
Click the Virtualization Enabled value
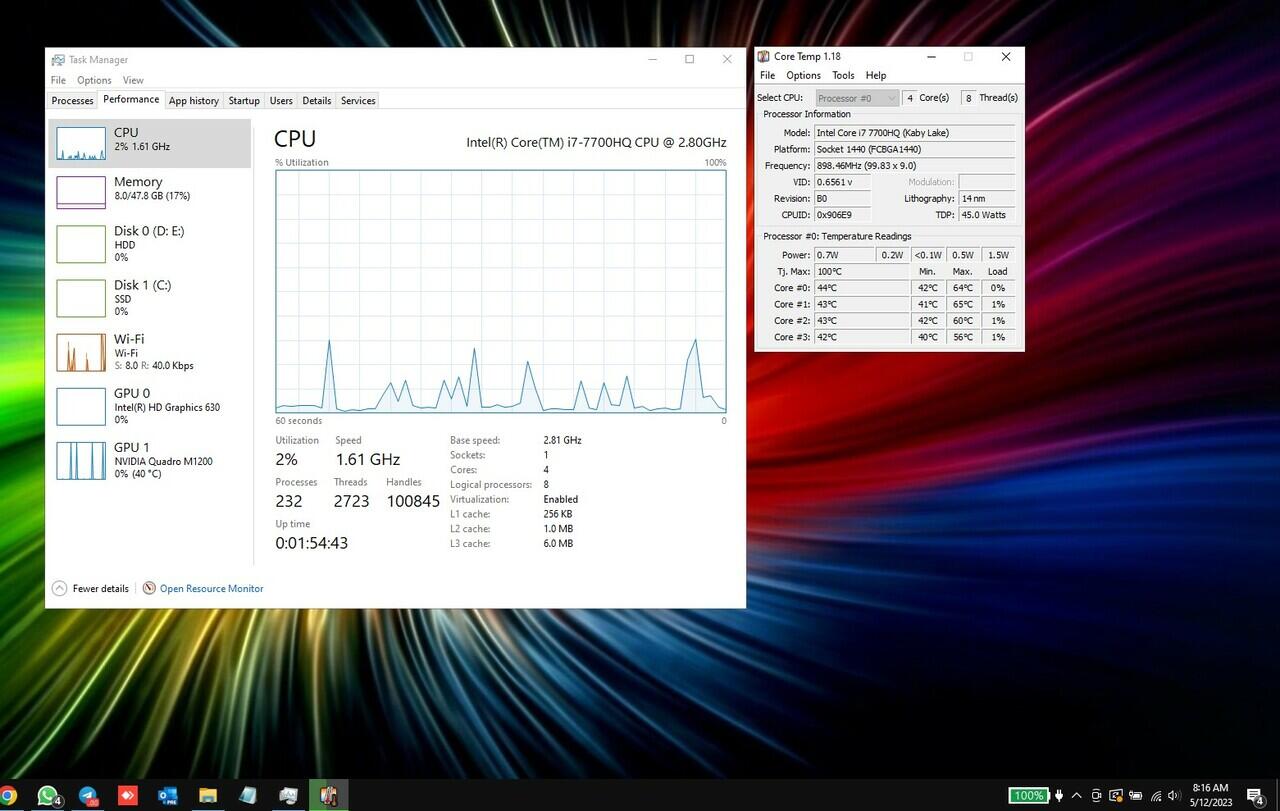(x=561, y=499)
